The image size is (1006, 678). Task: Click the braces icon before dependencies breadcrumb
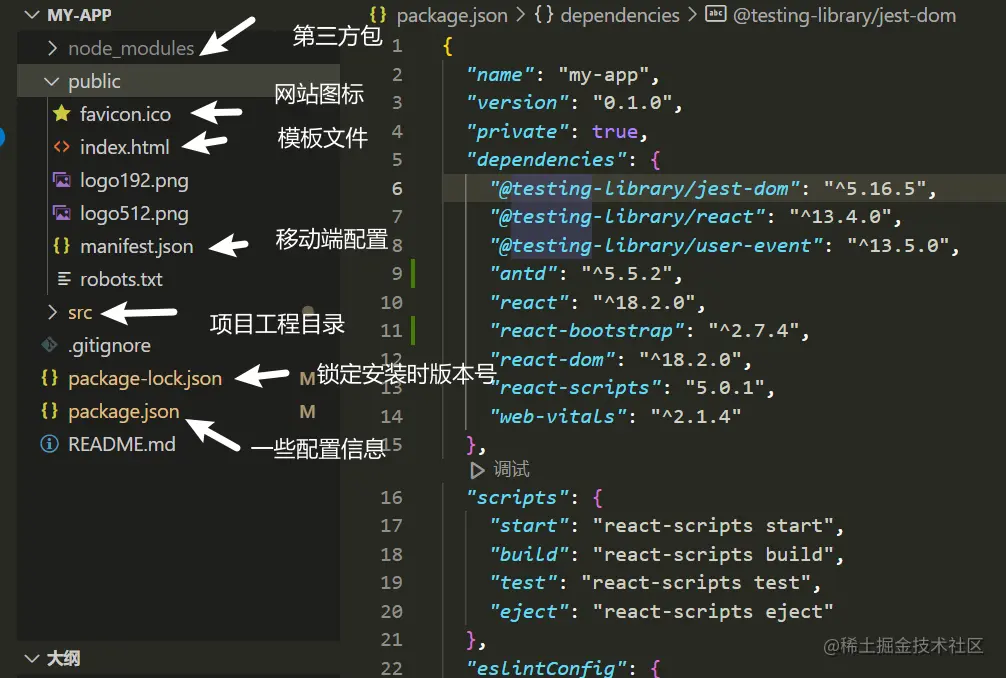[543, 14]
